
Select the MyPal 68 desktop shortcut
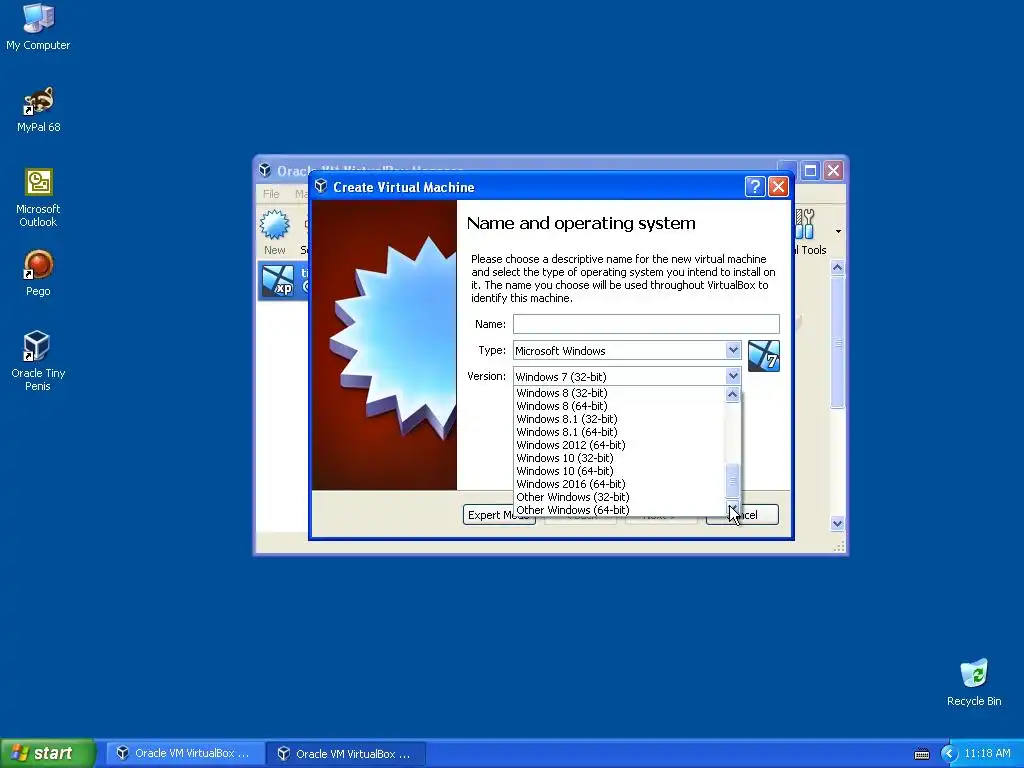pyautogui.click(x=38, y=109)
